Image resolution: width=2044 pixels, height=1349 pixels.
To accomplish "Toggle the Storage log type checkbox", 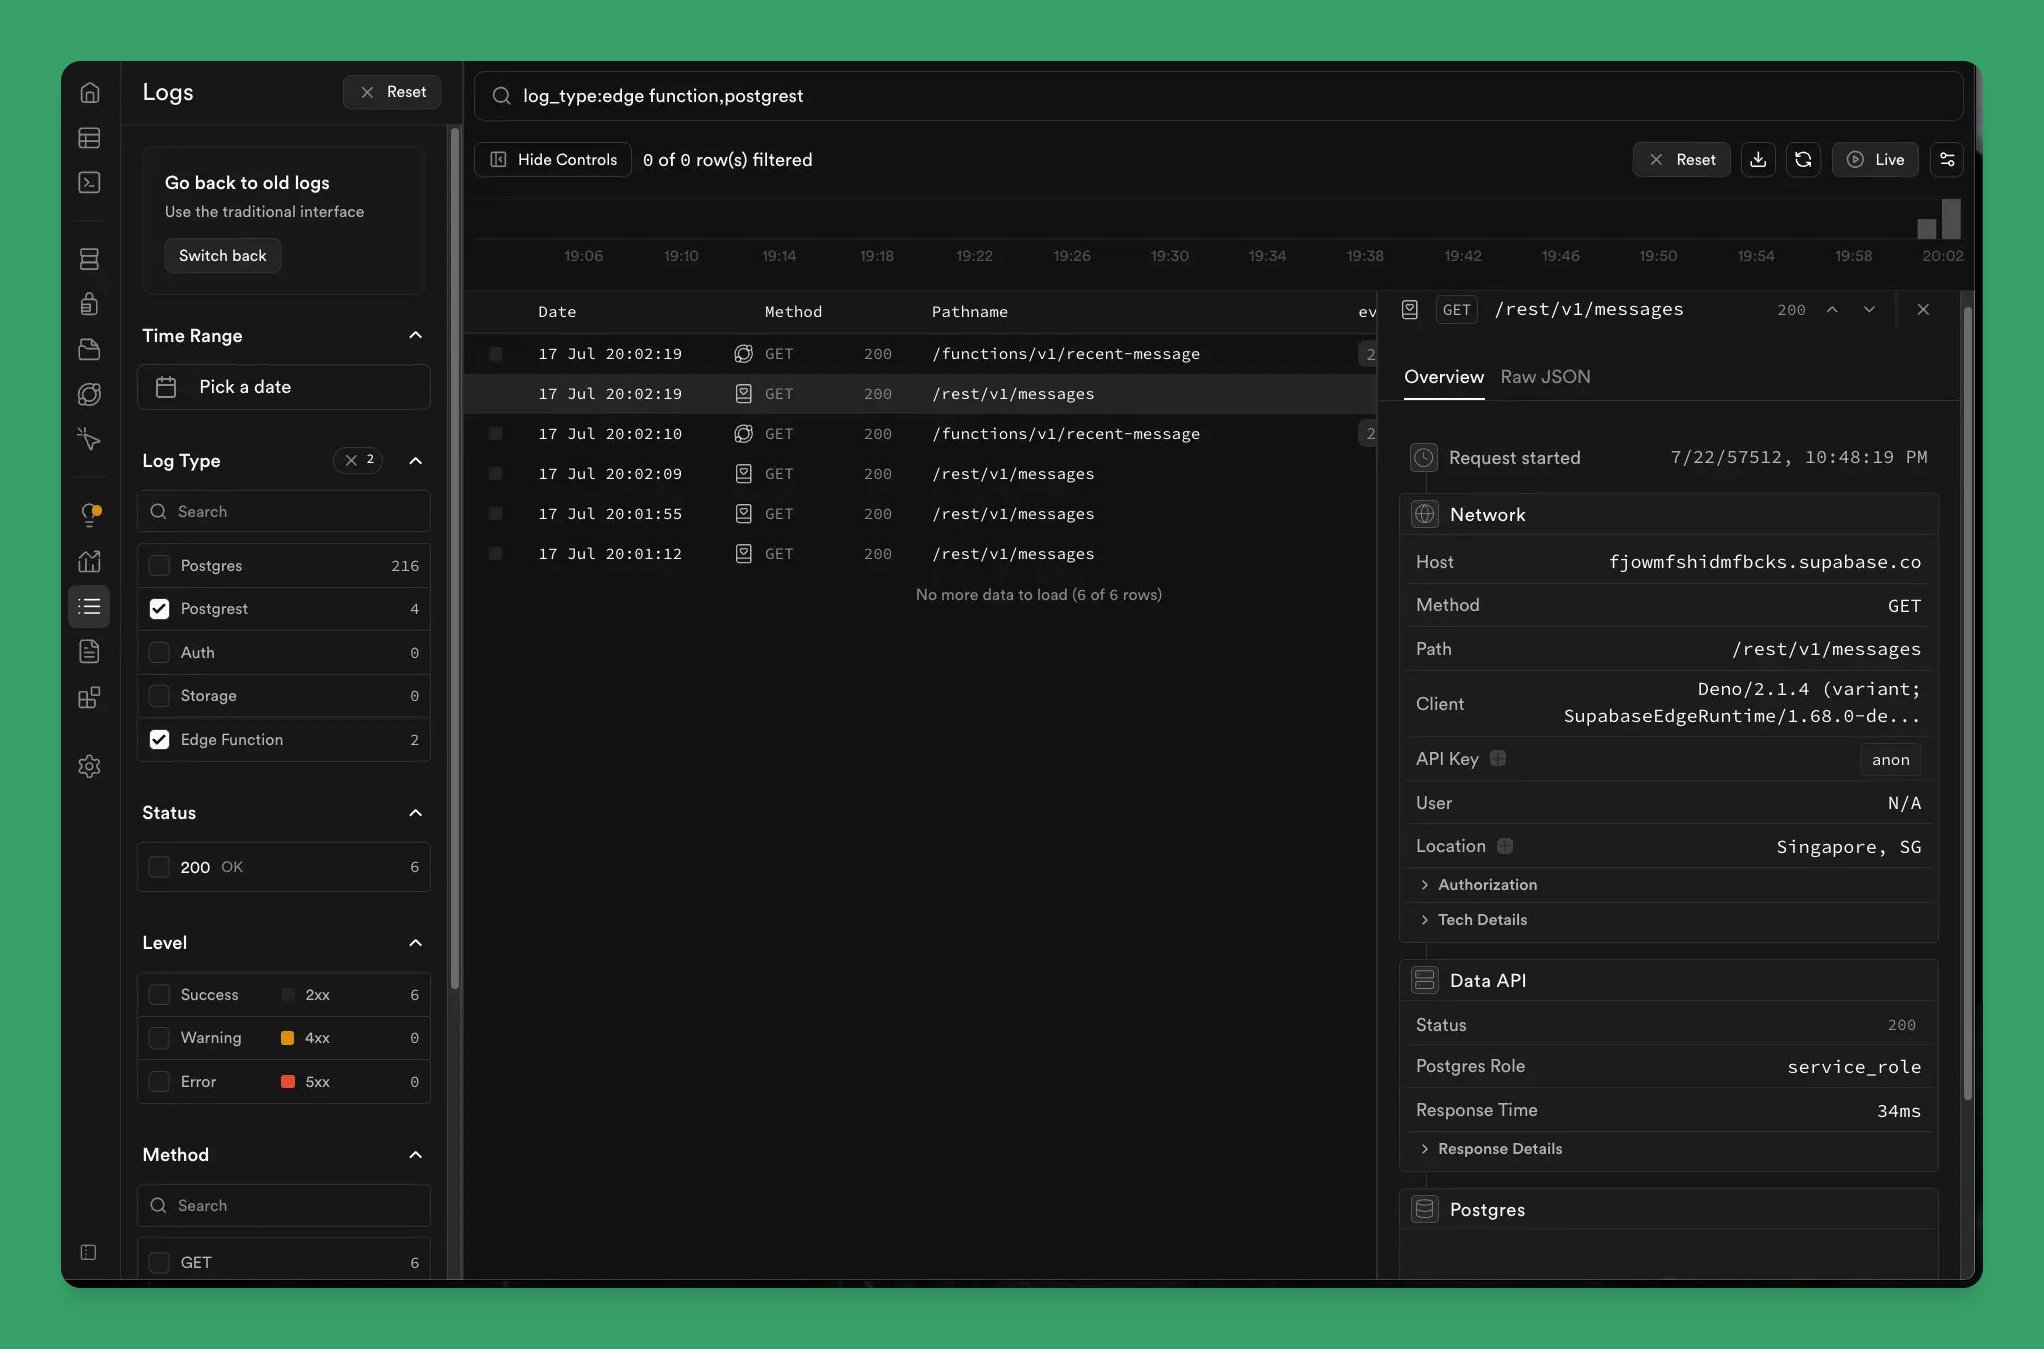I will pyautogui.click(x=159, y=695).
